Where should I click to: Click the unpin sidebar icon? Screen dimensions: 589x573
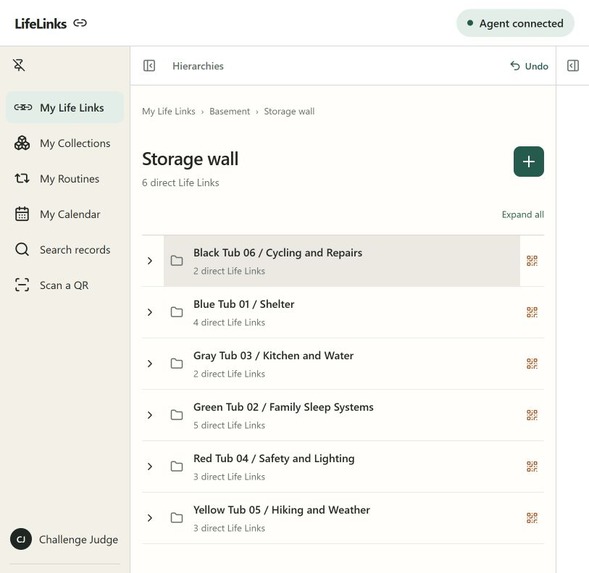(x=19, y=65)
